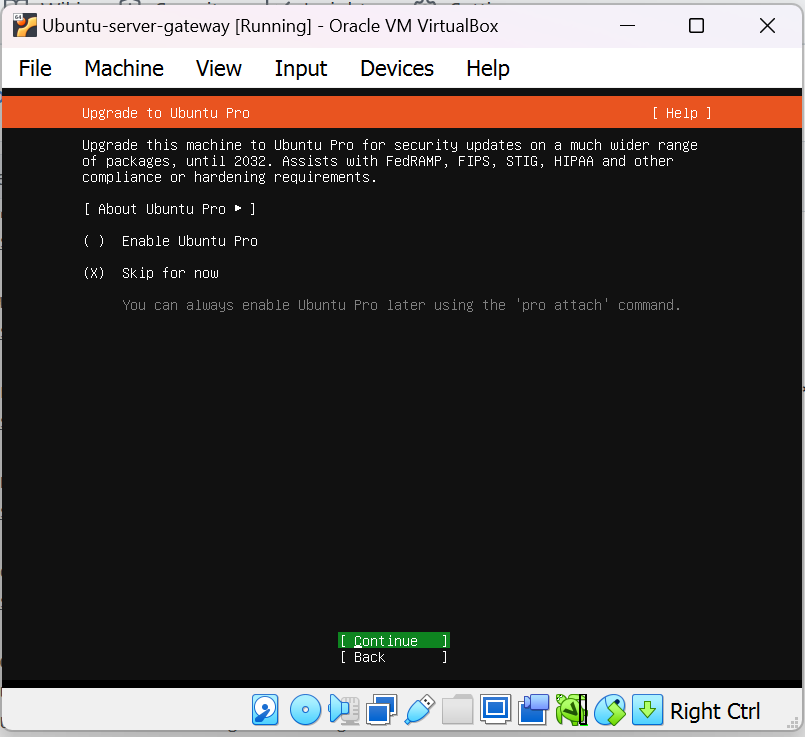805x737 pixels.
Task: Click the green Continue button
Action: tap(394, 641)
